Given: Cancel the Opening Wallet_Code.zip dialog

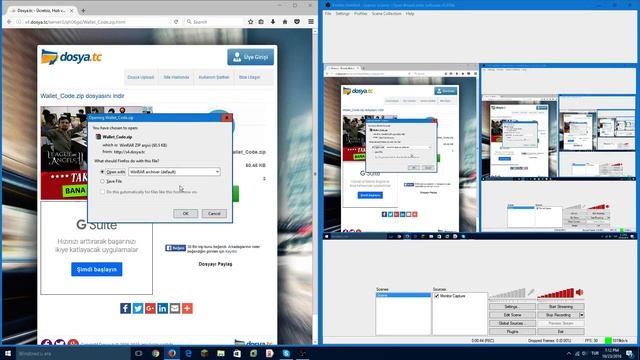Looking at the screenshot, I should tap(214, 213).
